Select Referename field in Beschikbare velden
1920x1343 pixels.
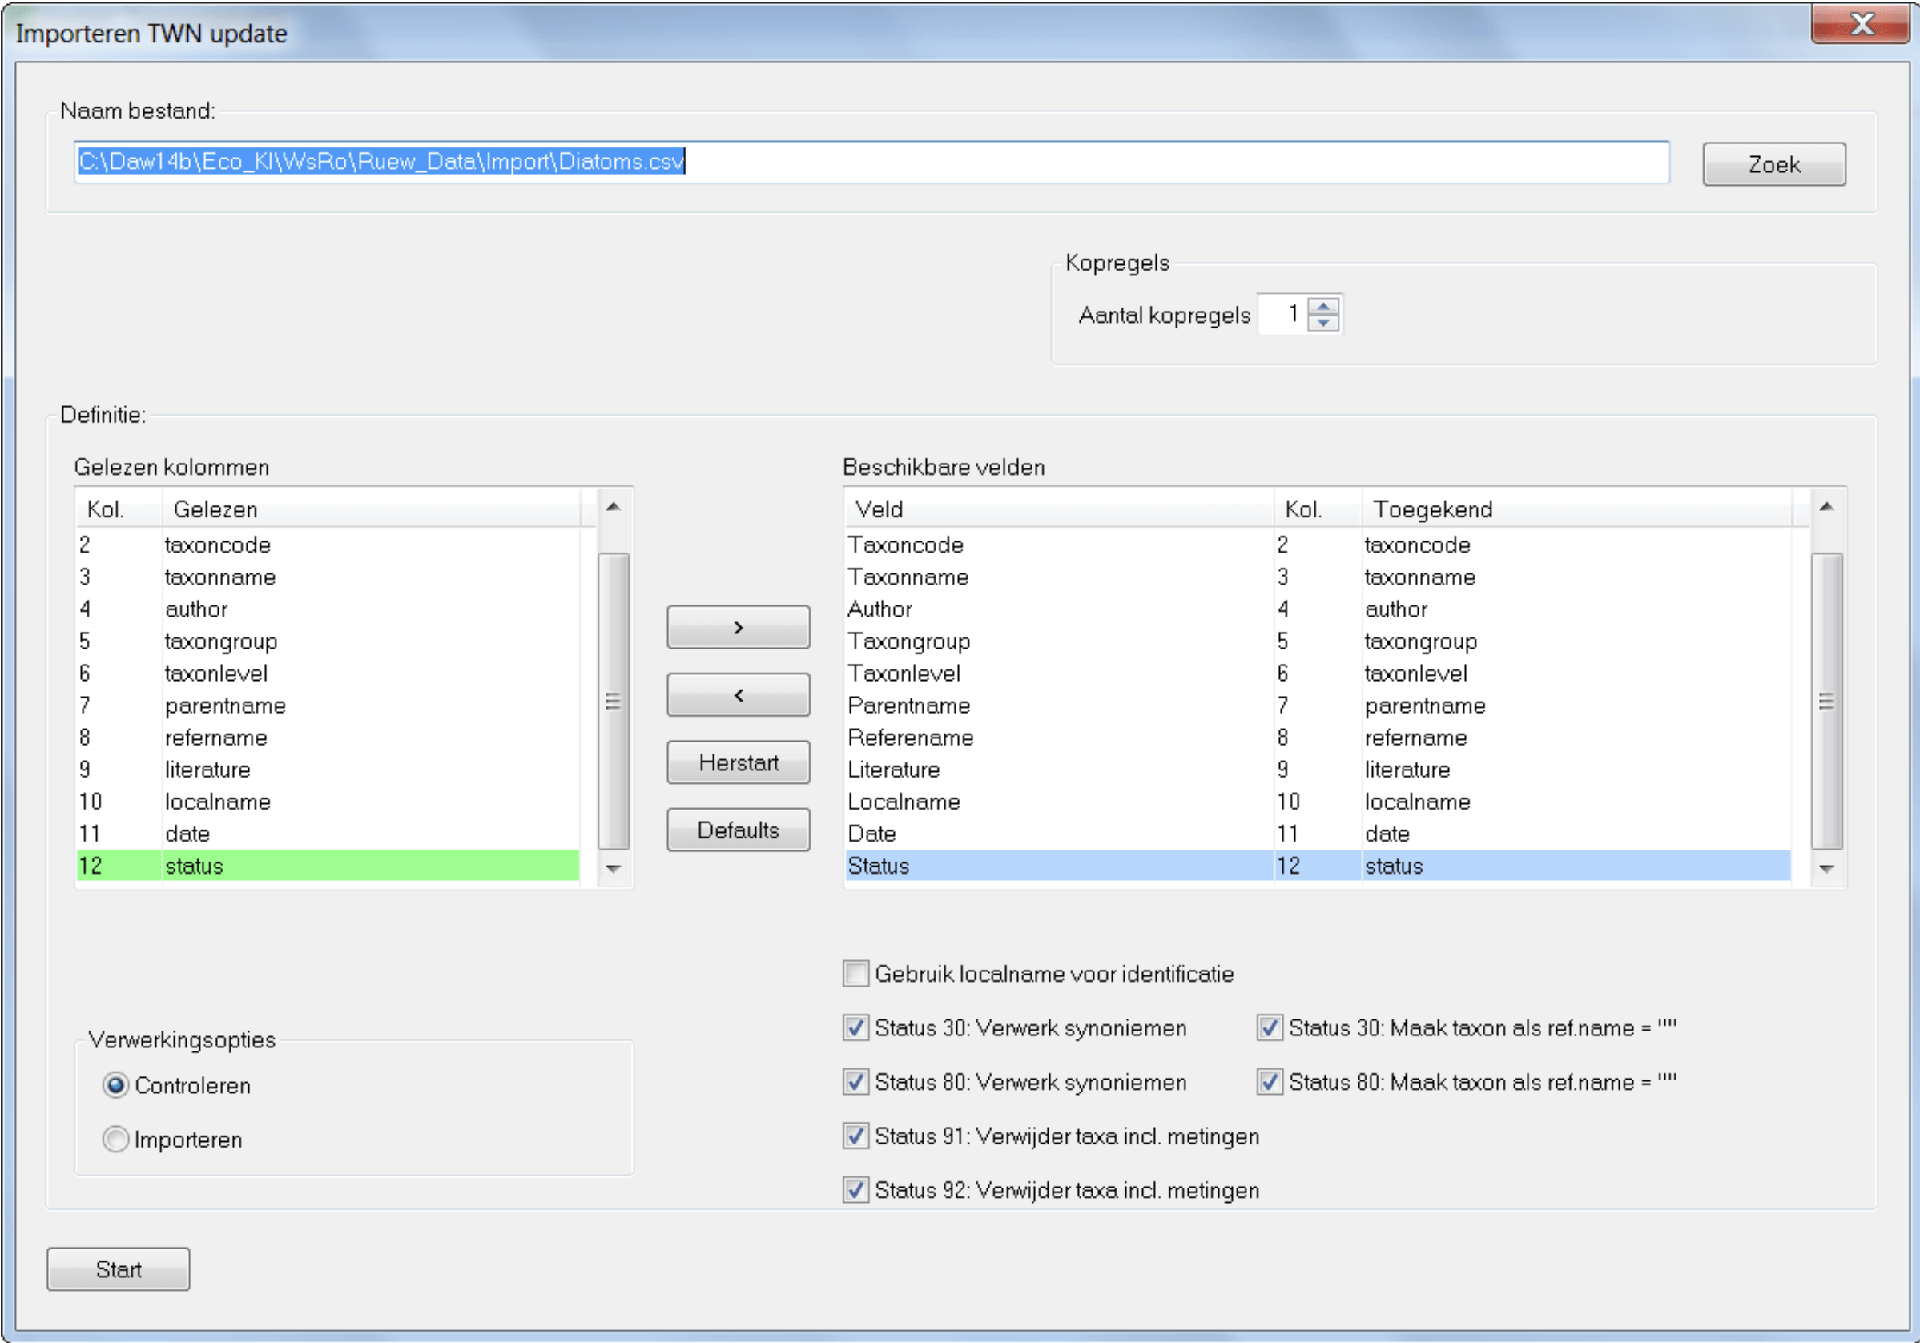click(x=1318, y=737)
